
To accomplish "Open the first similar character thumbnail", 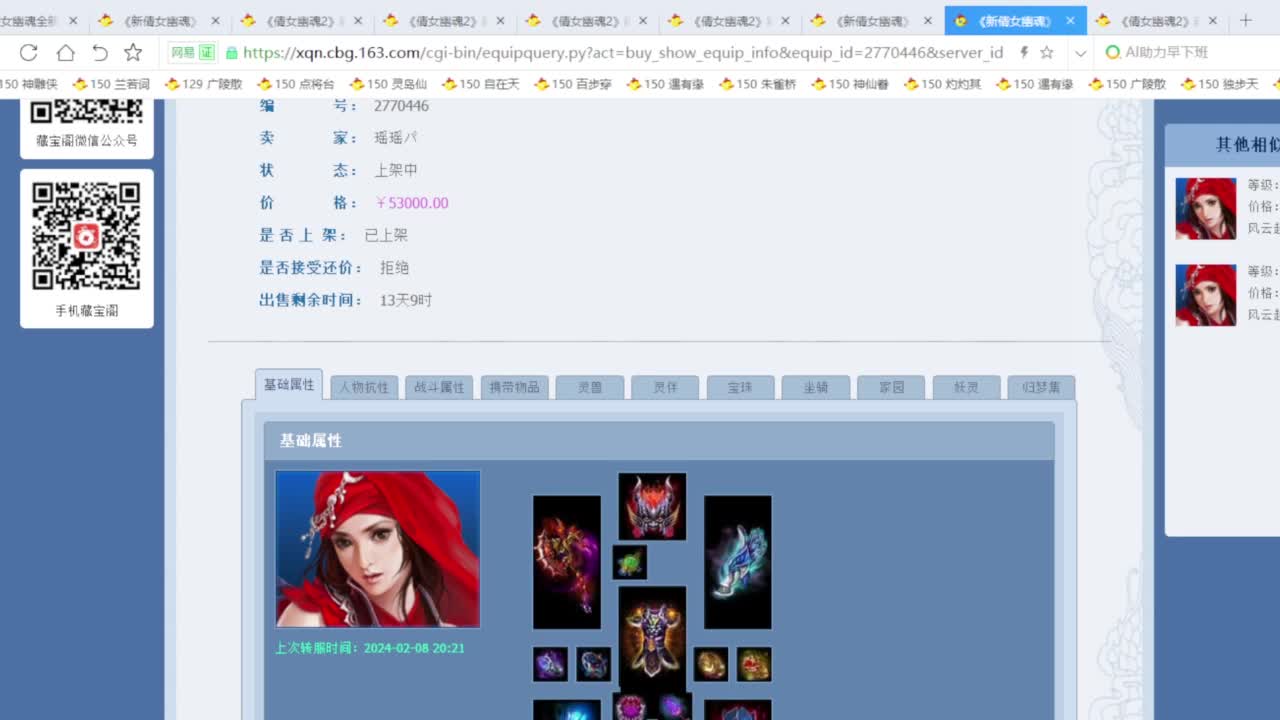I will pyautogui.click(x=1205, y=209).
